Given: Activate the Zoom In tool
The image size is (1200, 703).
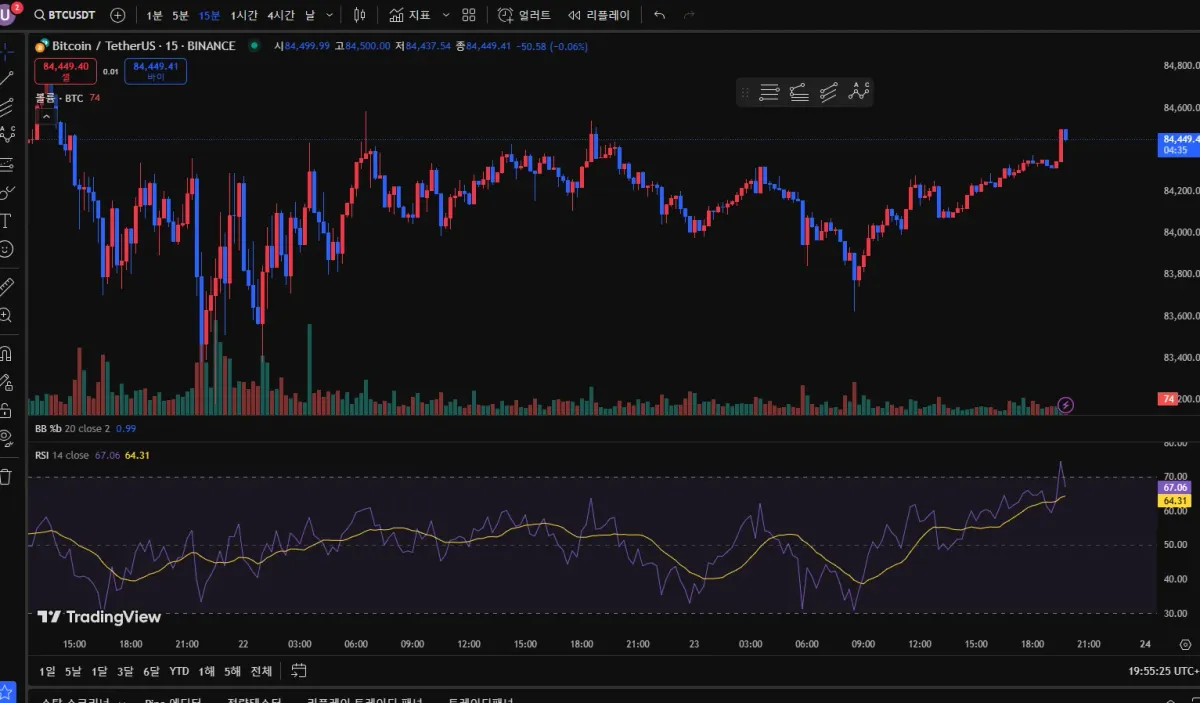Looking at the screenshot, I should tap(6, 316).
